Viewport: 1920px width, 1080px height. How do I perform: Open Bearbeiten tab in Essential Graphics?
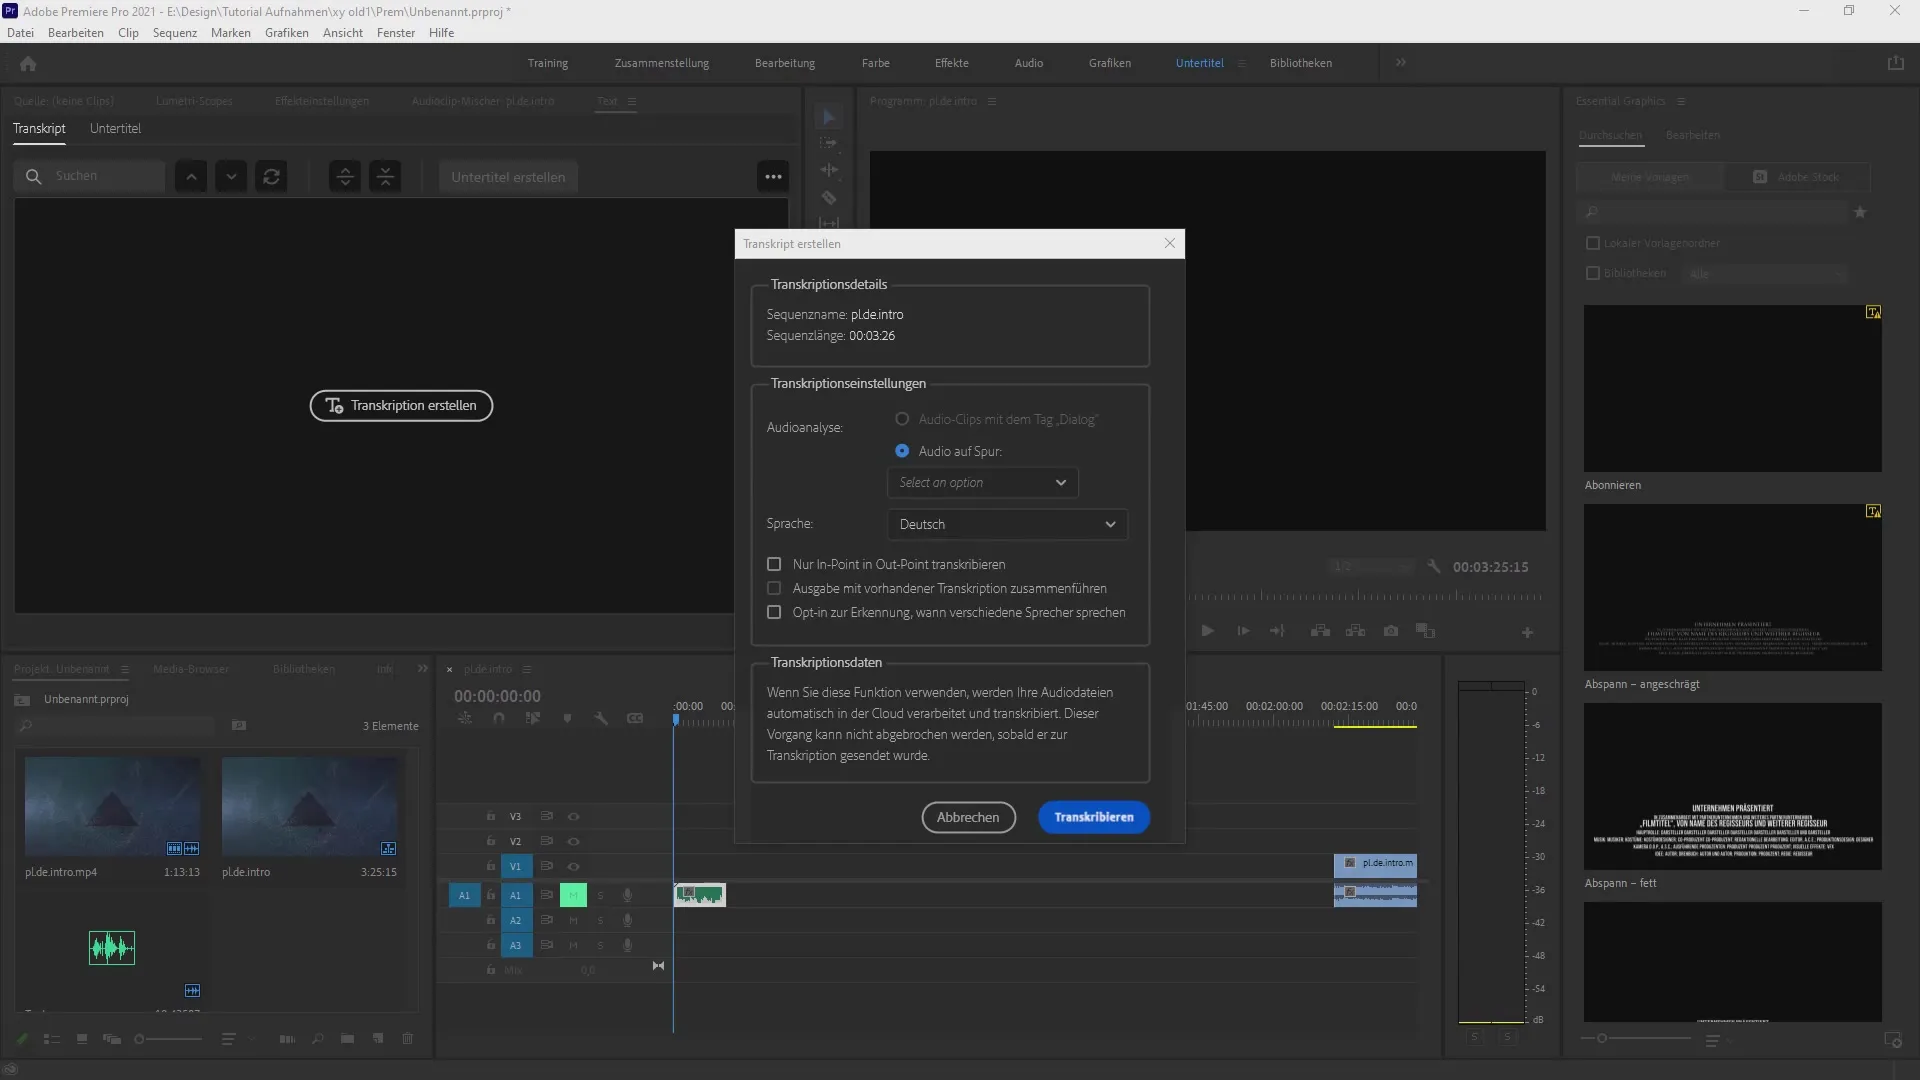click(x=1693, y=135)
